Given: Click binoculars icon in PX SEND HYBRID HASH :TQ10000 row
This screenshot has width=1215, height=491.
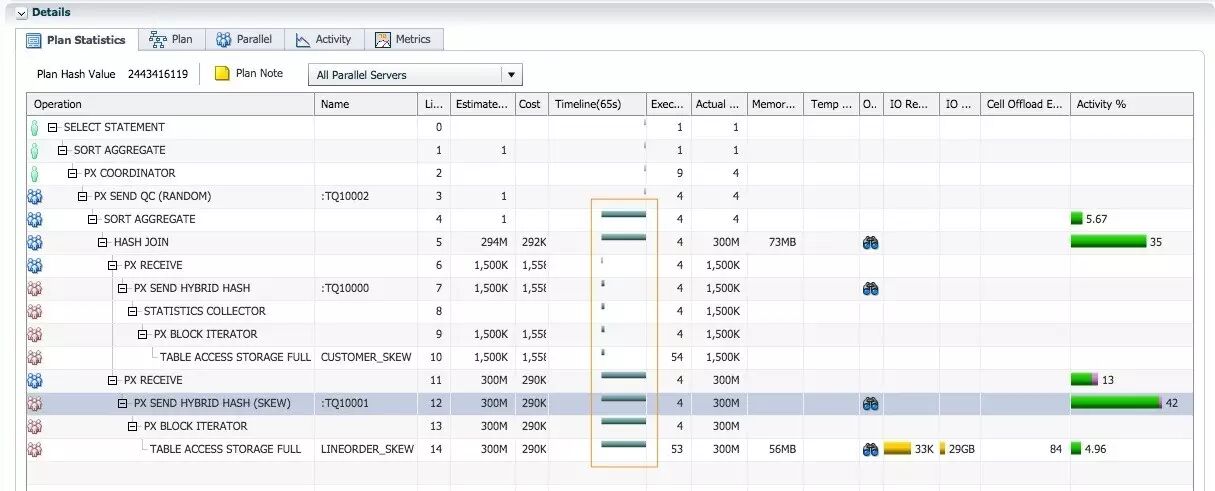Looking at the screenshot, I should (870, 288).
